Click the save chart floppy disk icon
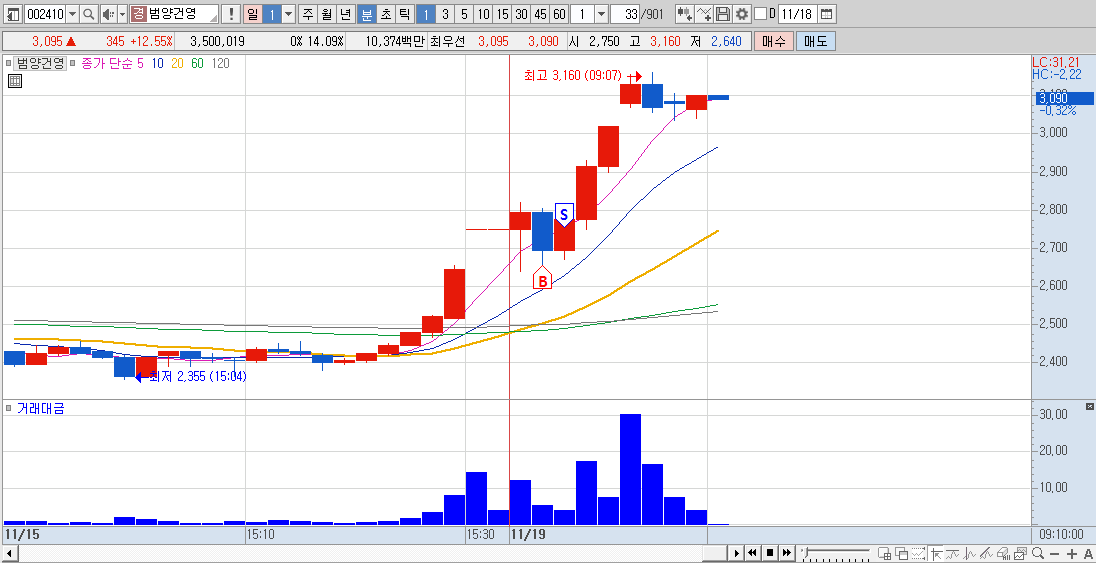Screen dimensions: 1096x563 coord(723,13)
